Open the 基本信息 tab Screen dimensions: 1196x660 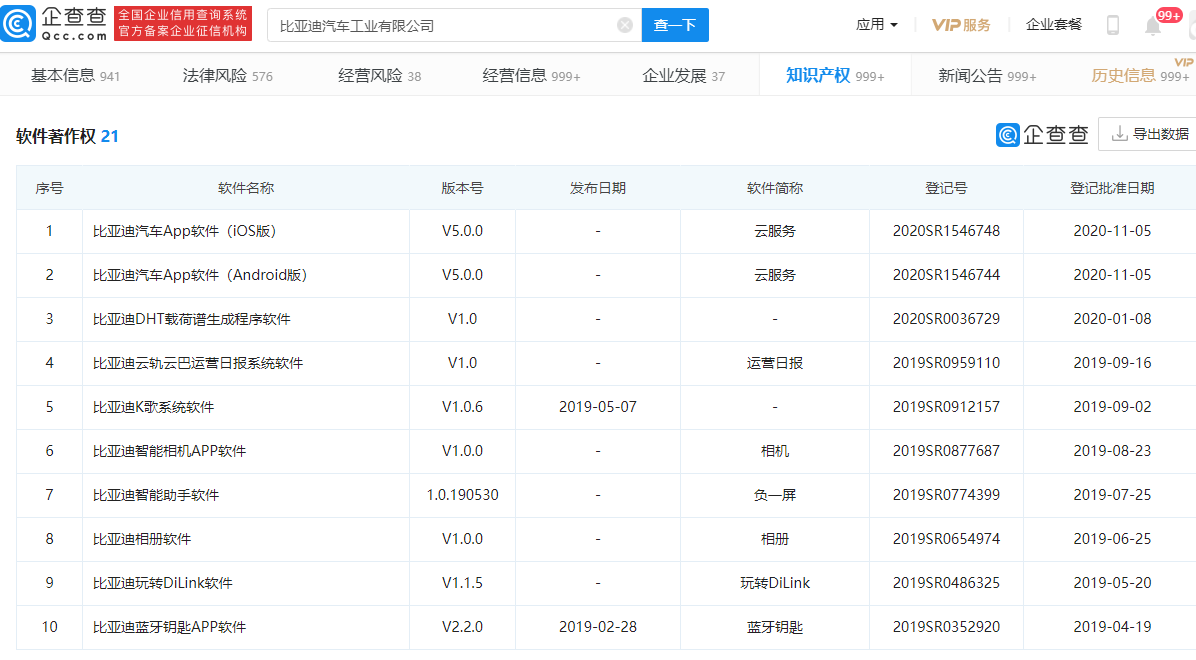tap(75, 76)
